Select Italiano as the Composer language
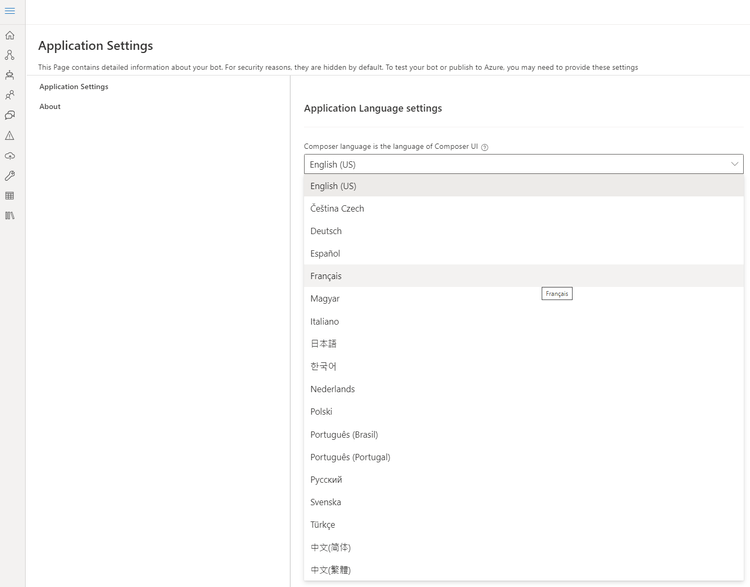750x587 pixels. pos(325,321)
